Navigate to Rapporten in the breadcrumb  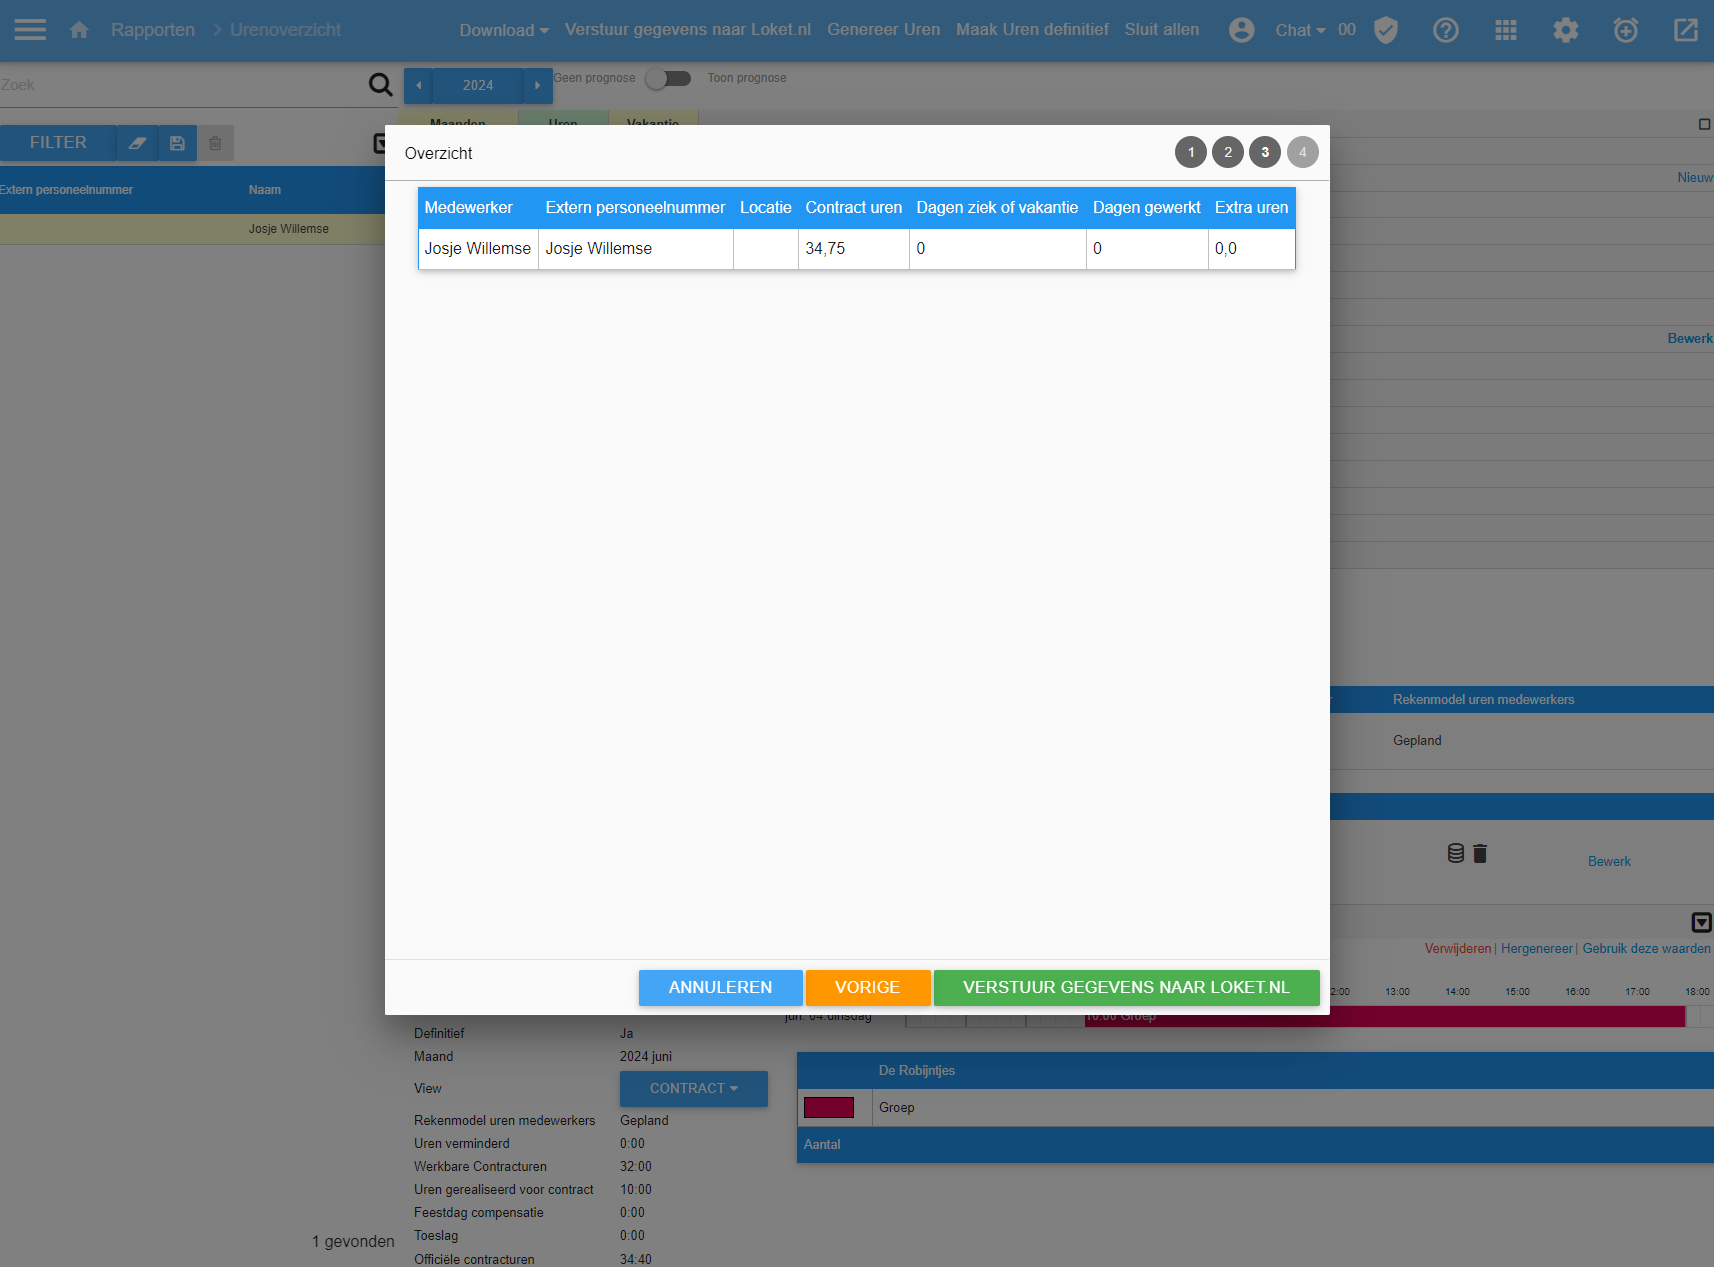pos(153,30)
